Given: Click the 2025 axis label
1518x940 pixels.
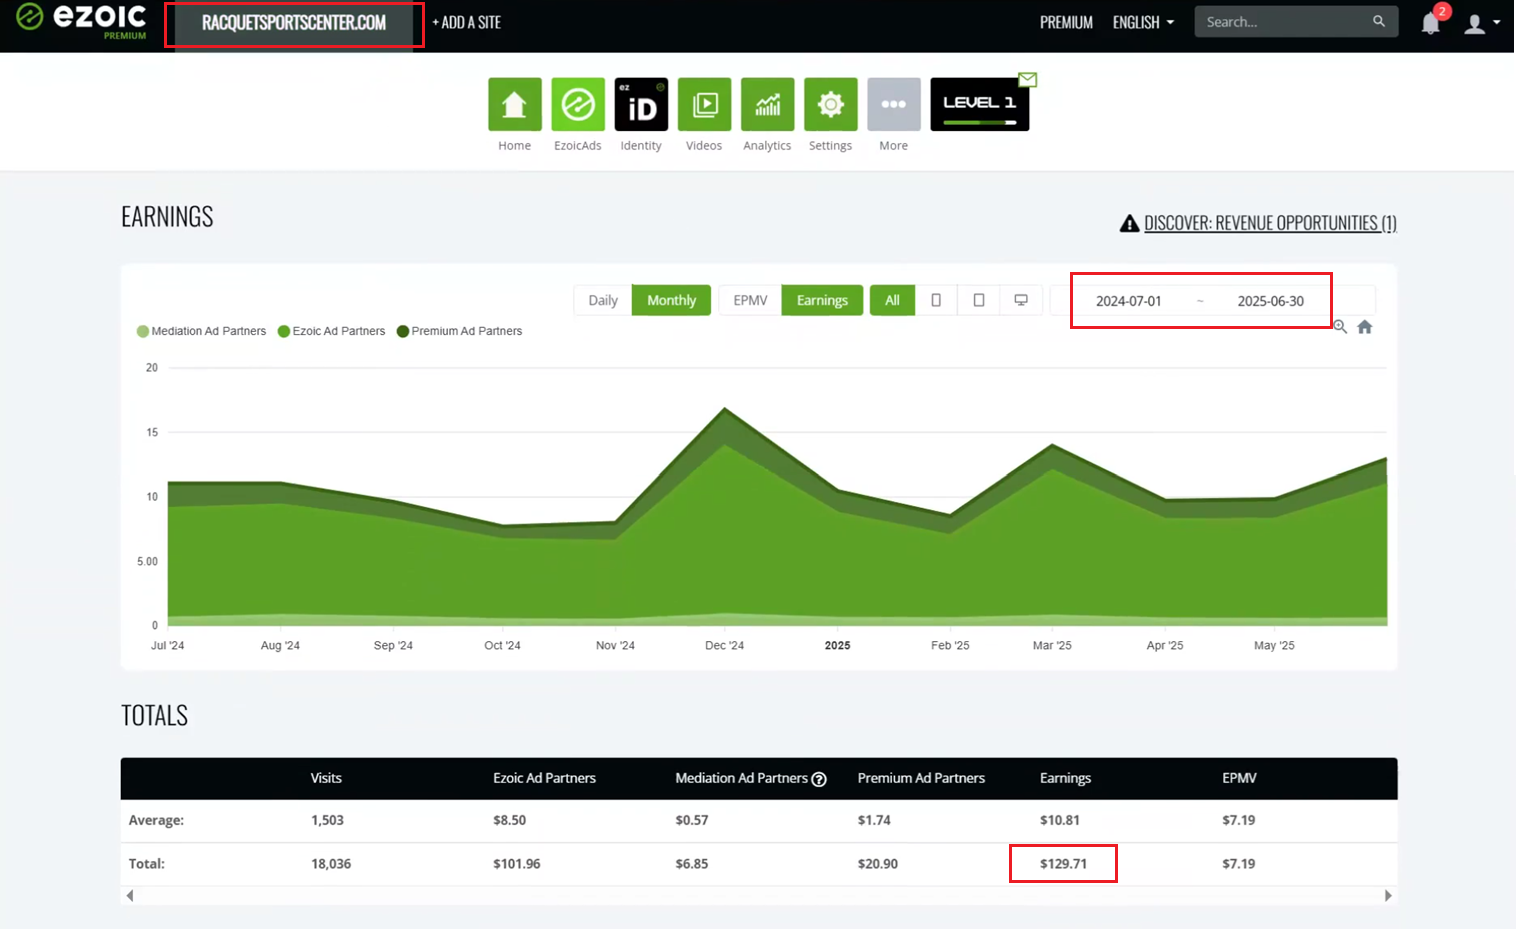Looking at the screenshot, I should click(x=837, y=646).
